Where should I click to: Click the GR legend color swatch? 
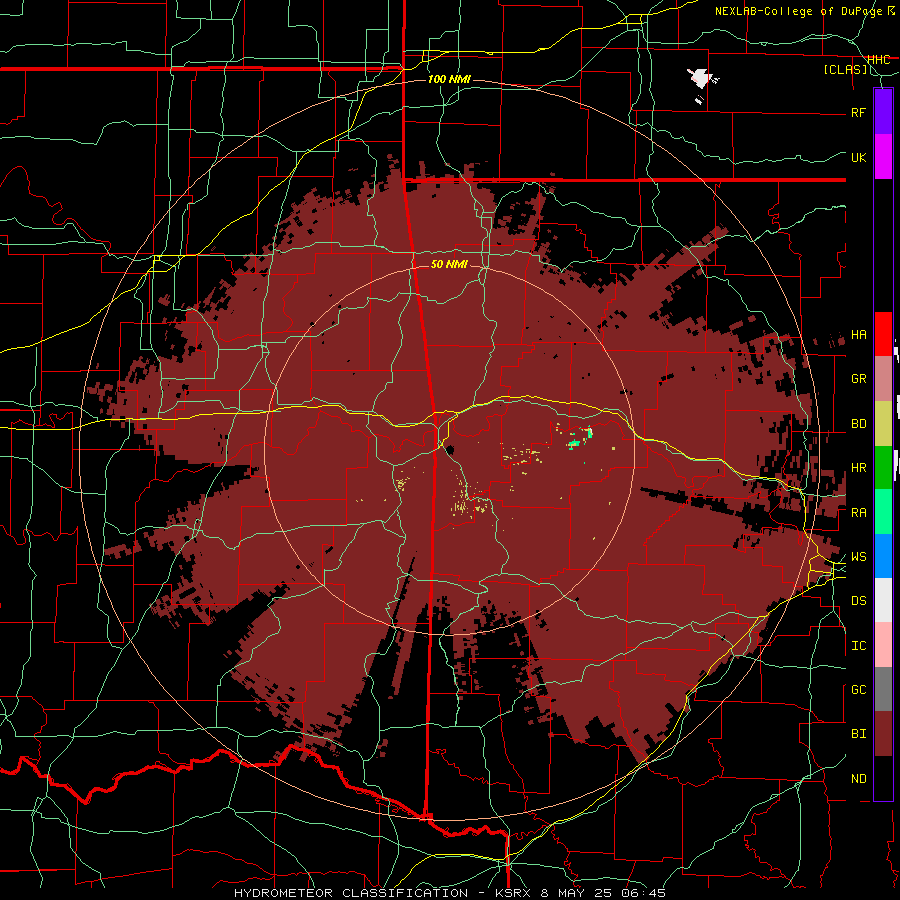pos(883,378)
